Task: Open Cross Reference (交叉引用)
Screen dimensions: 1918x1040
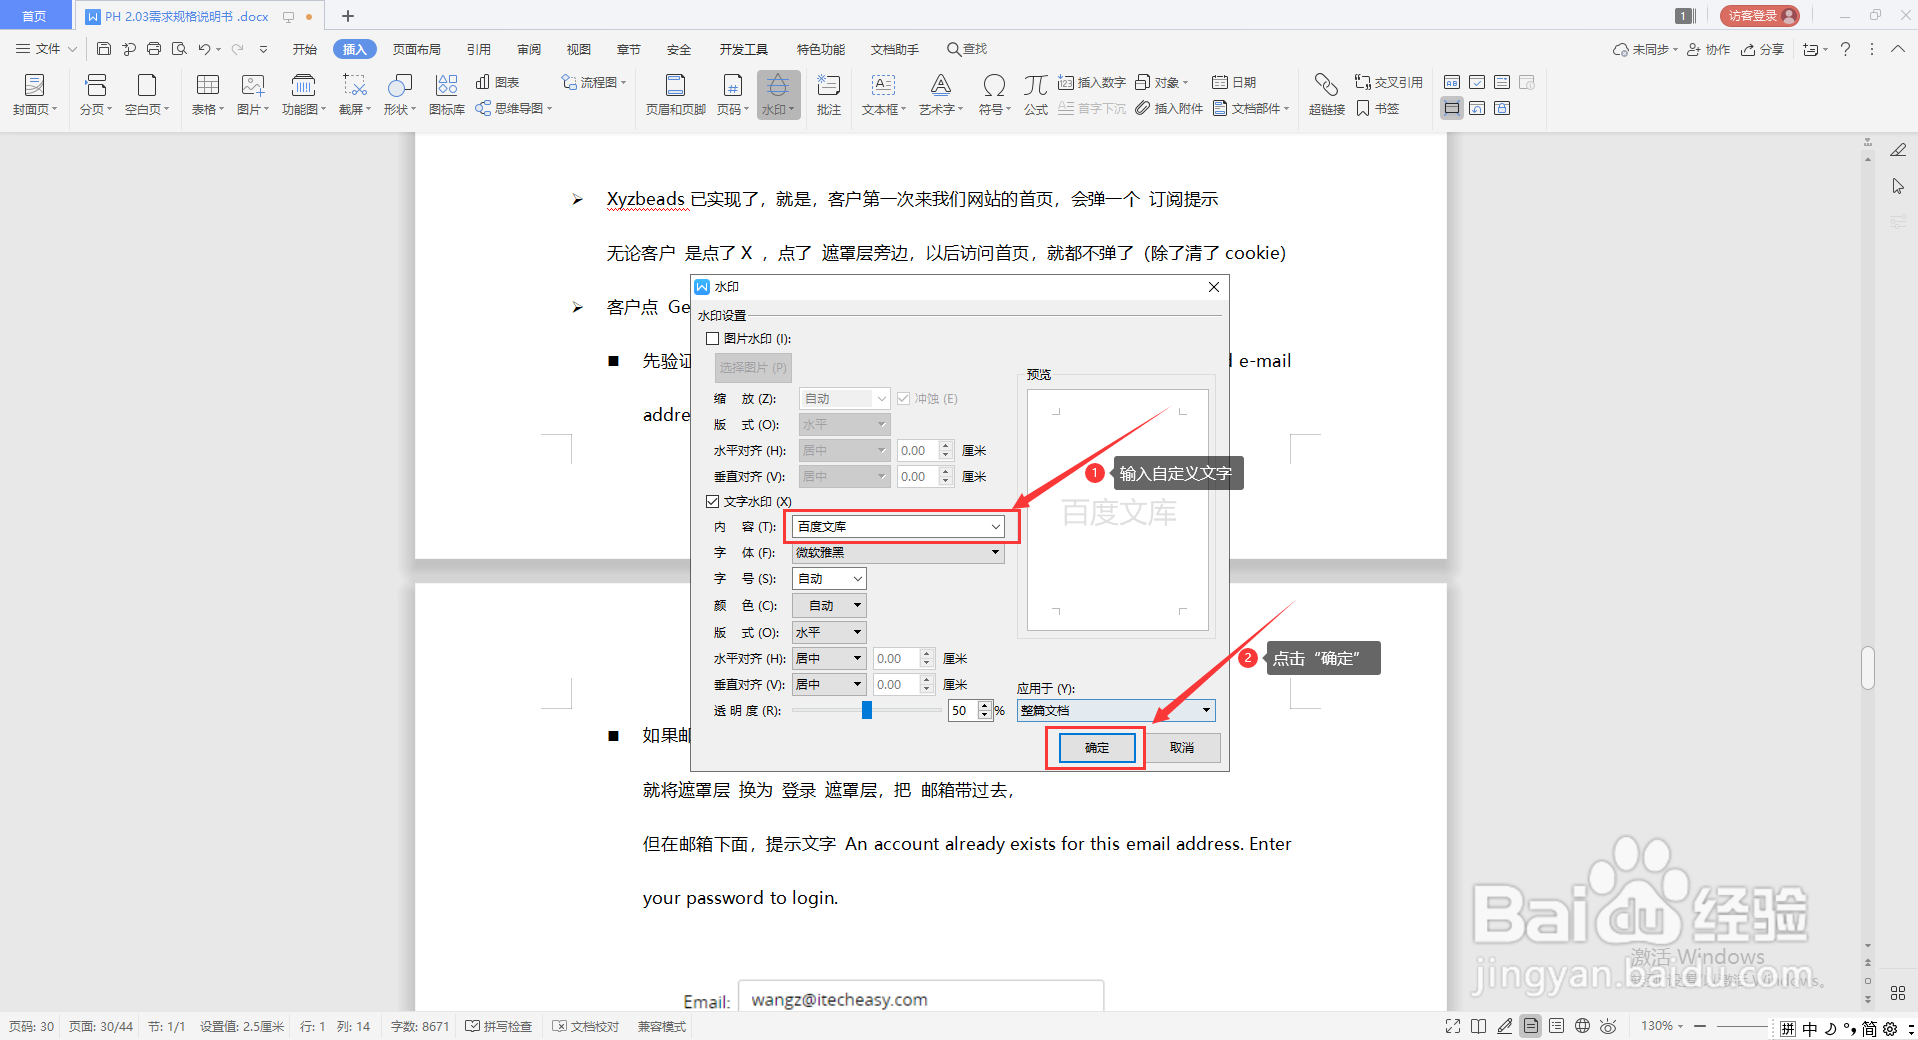Action: pos(1388,82)
